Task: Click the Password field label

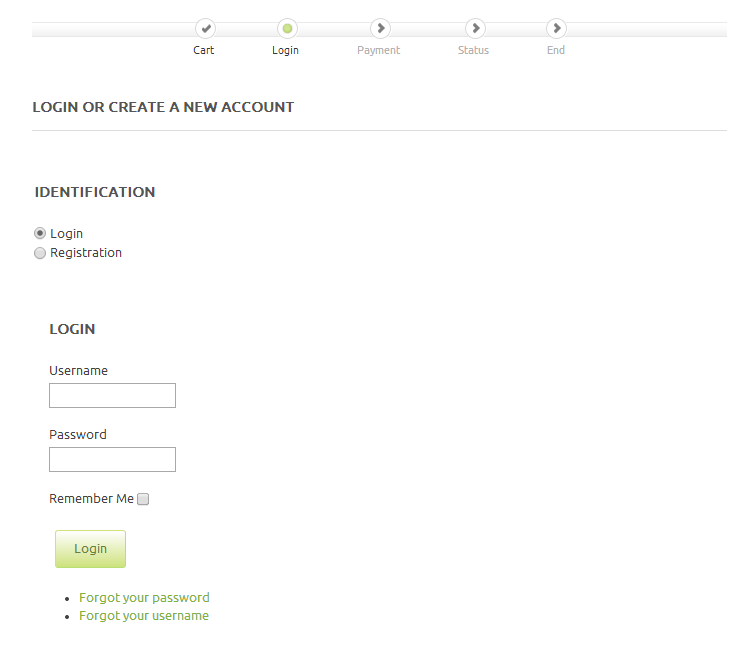Action: click(78, 435)
